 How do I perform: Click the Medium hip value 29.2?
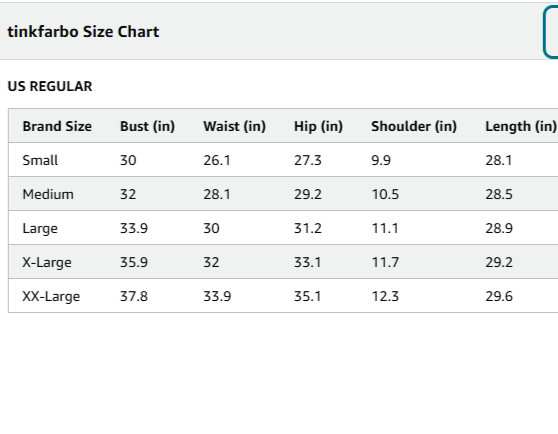(308, 194)
